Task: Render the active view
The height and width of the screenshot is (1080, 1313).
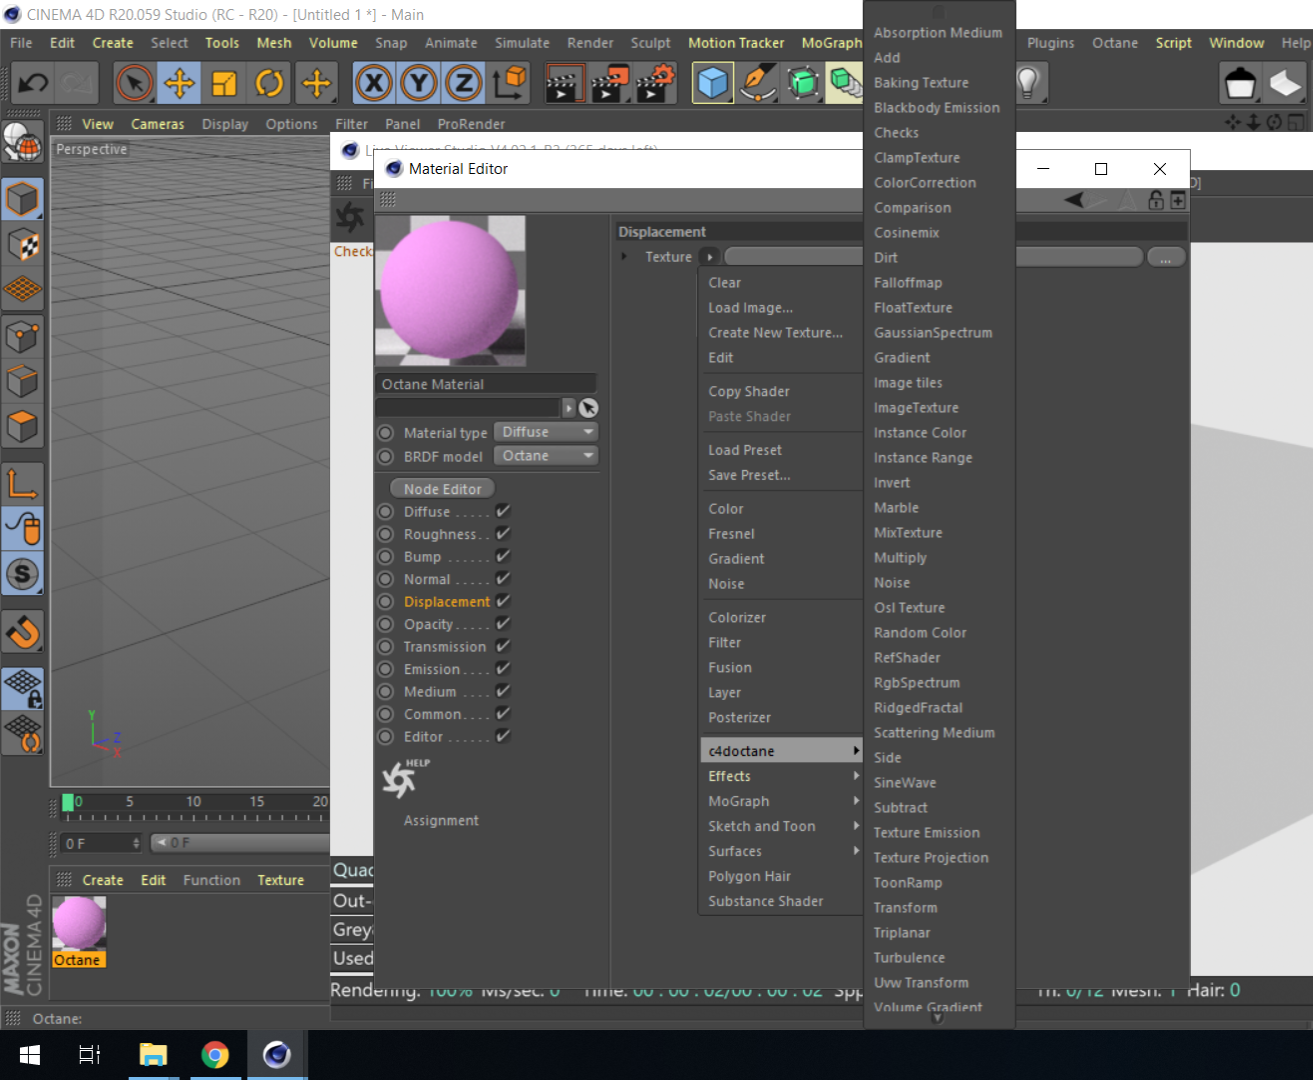Action: coord(564,83)
